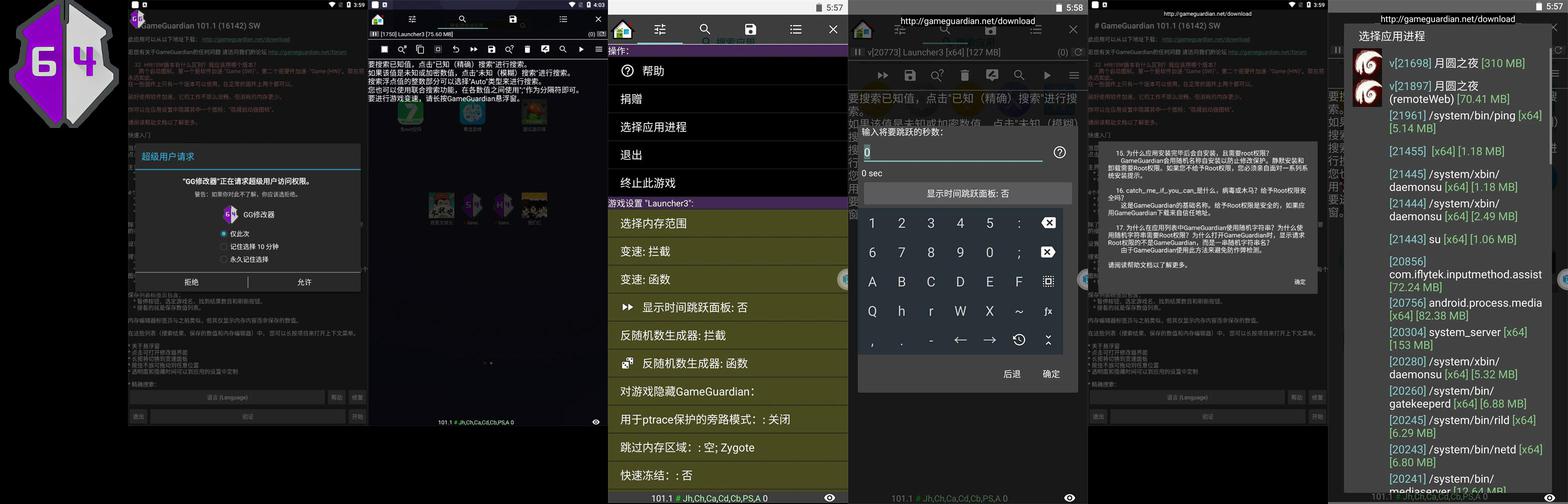
Task: Tap the select-all dotted square keypad key
Action: (1048, 282)
